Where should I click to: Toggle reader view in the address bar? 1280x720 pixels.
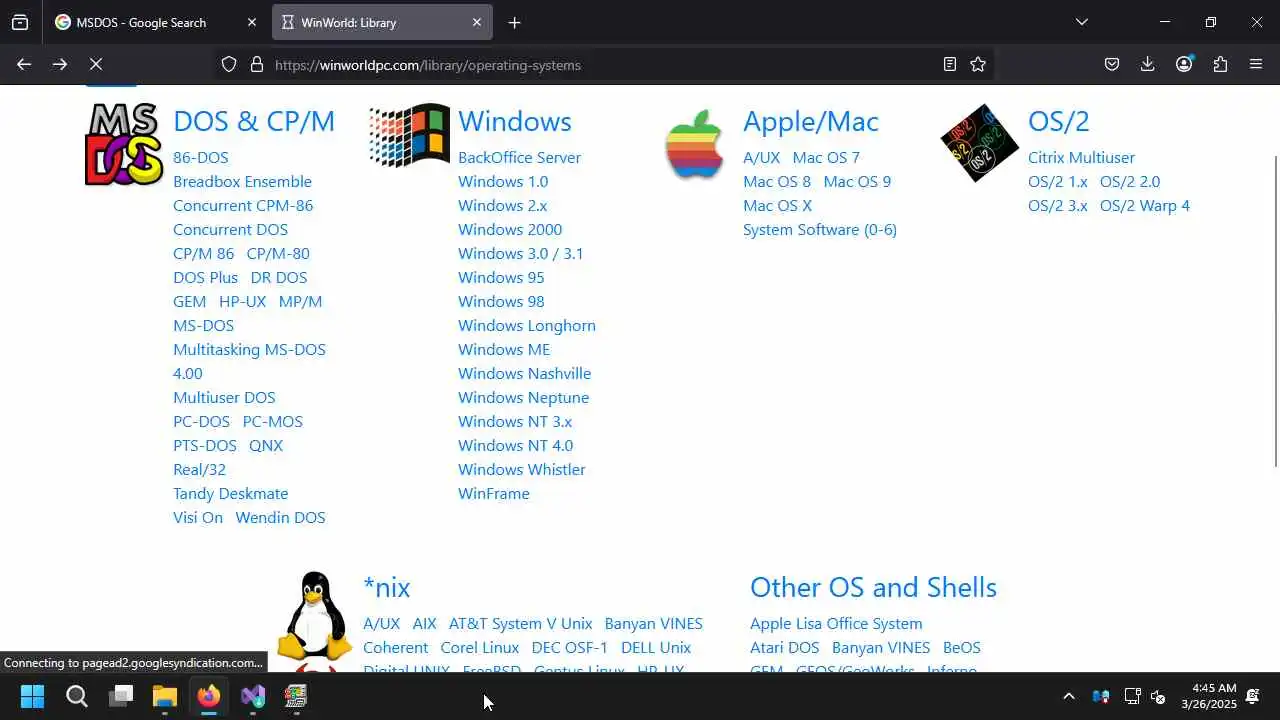point(950,64)
